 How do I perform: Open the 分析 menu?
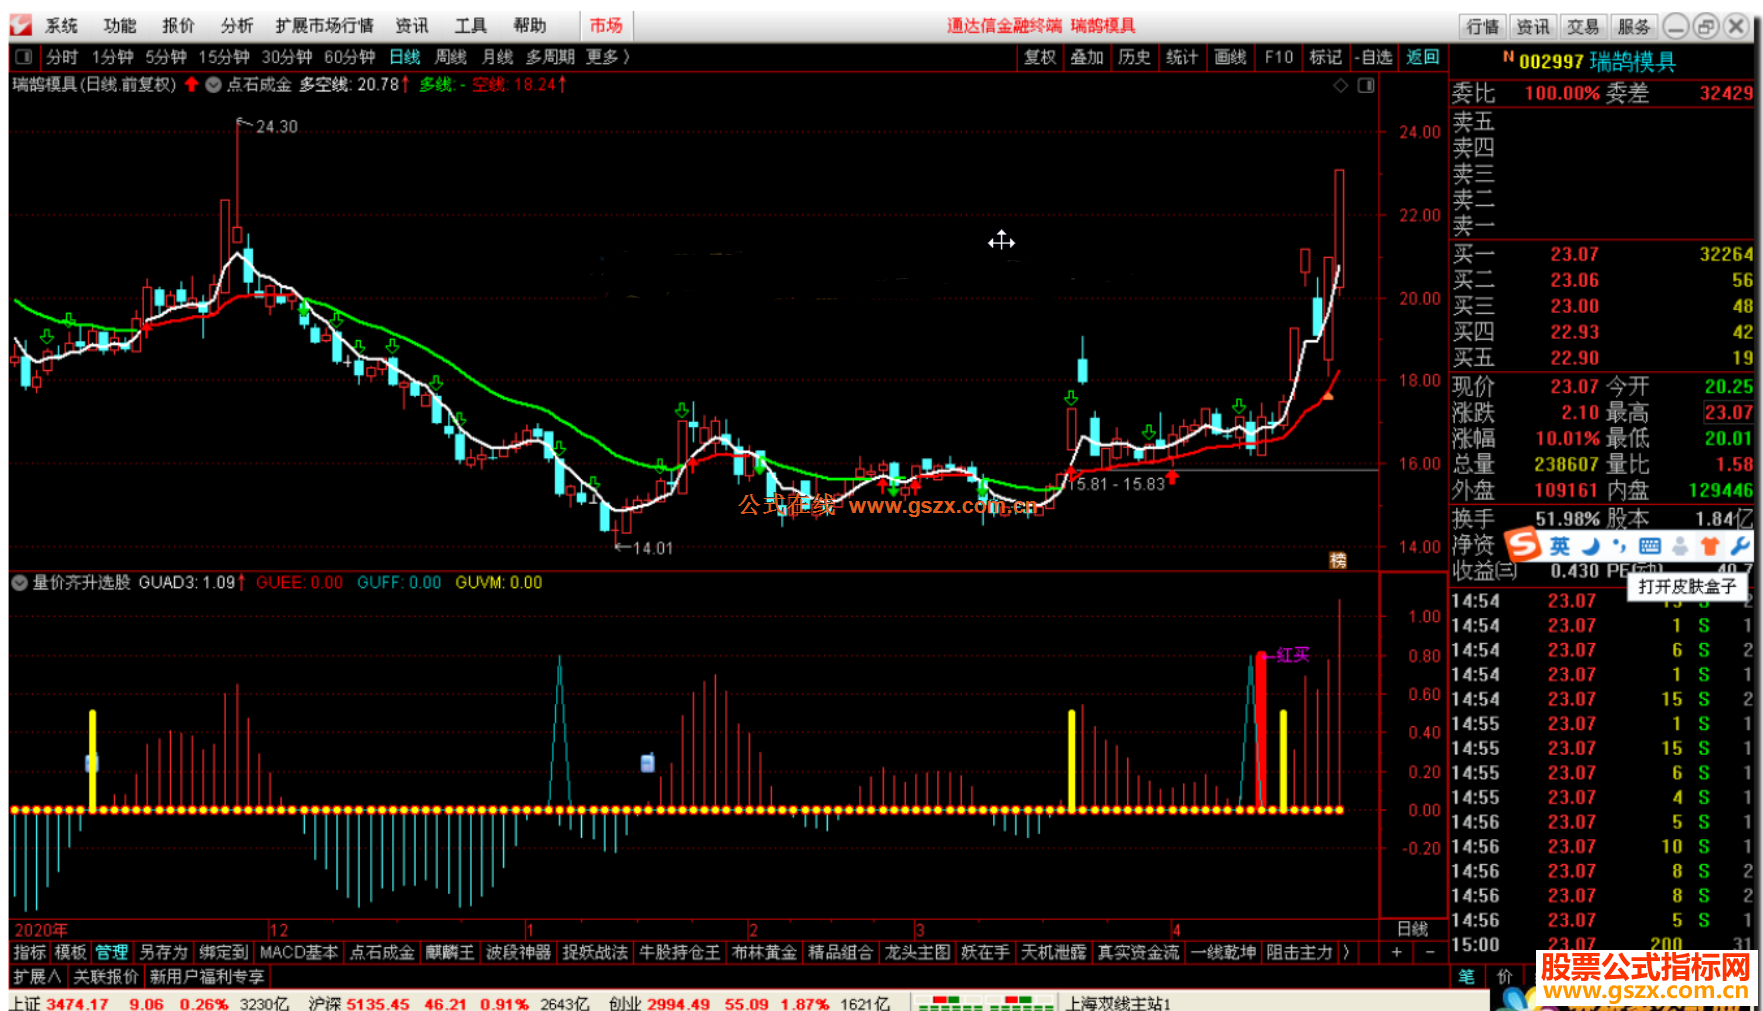point(237,26)
